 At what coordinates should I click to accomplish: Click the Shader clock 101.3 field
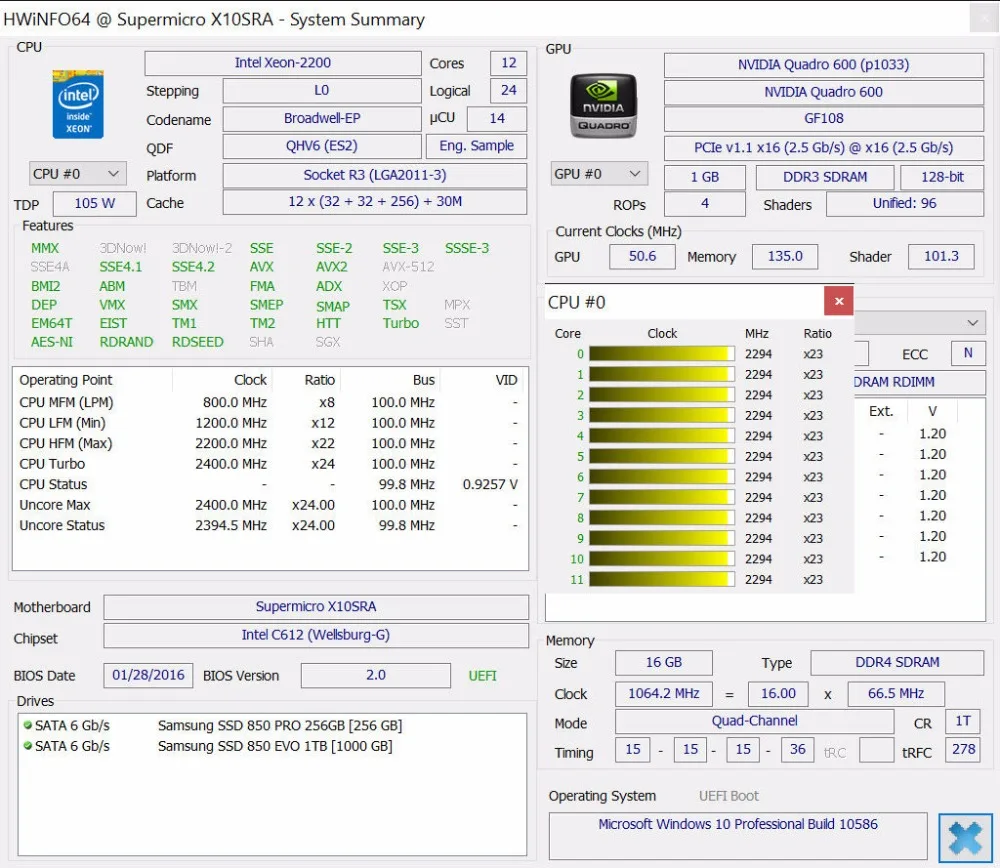click(x=941, y=256)
